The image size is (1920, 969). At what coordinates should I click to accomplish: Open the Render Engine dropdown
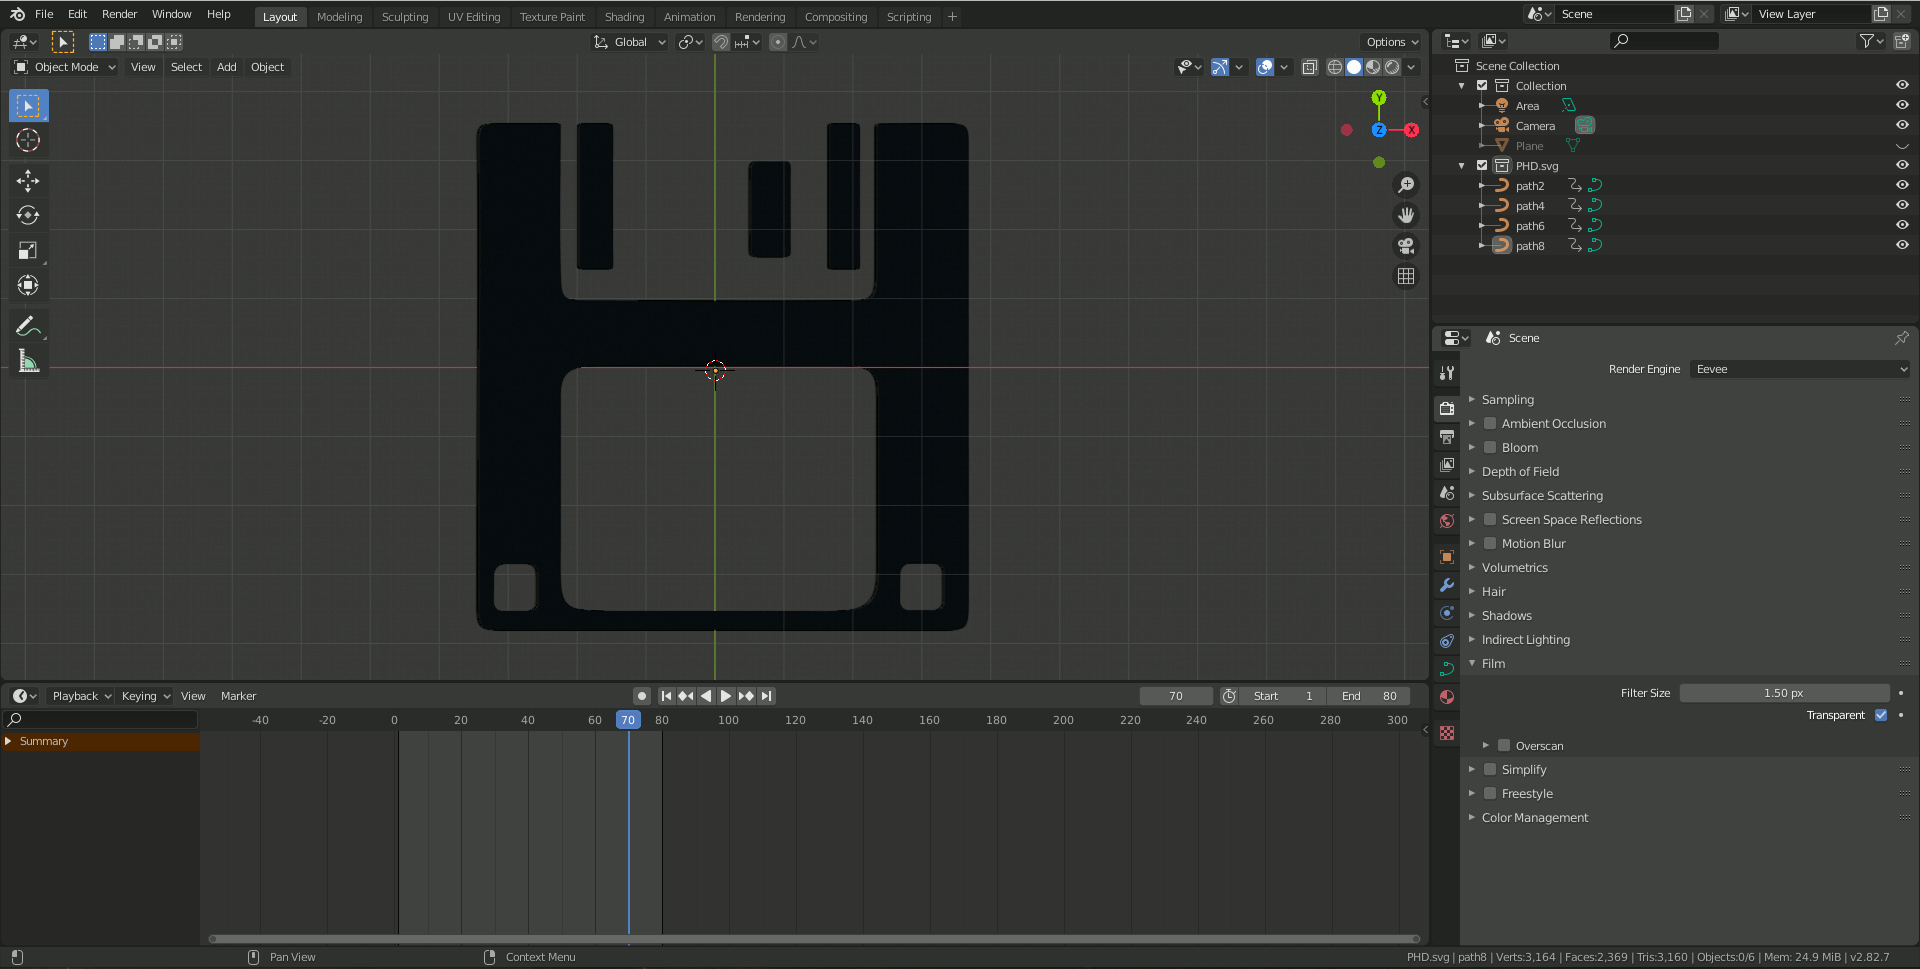pyautogui.click(x=1800, y=370)
